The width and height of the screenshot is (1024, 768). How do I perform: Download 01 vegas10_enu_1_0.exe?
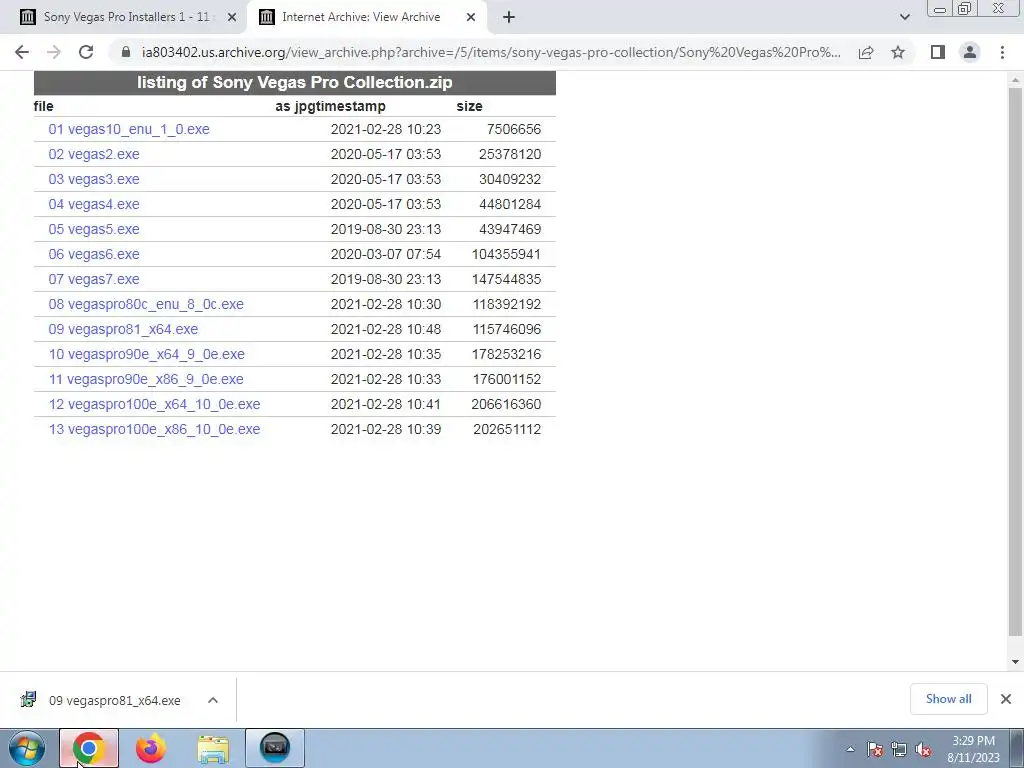[129, 129]
